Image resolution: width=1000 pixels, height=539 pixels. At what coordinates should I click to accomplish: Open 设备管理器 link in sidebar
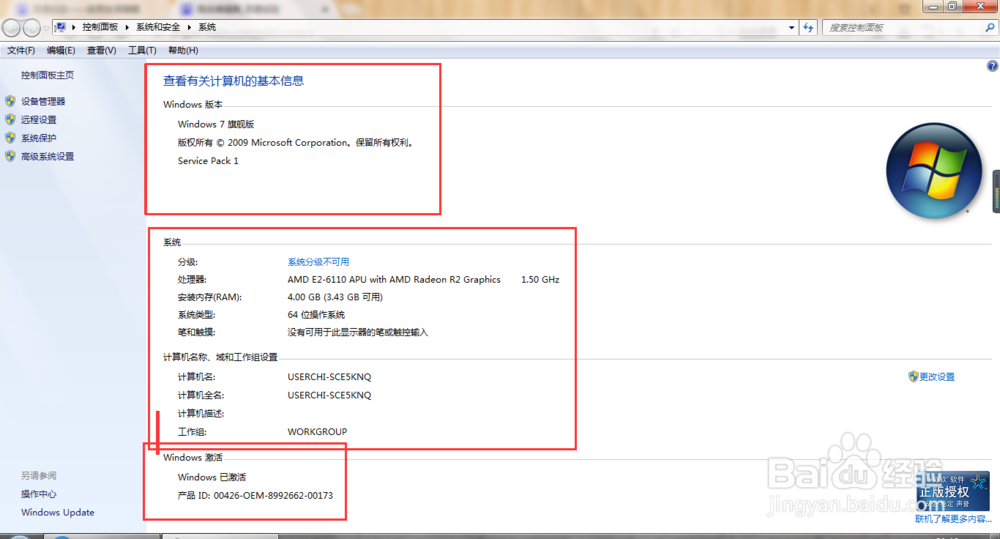click(43, 101)
